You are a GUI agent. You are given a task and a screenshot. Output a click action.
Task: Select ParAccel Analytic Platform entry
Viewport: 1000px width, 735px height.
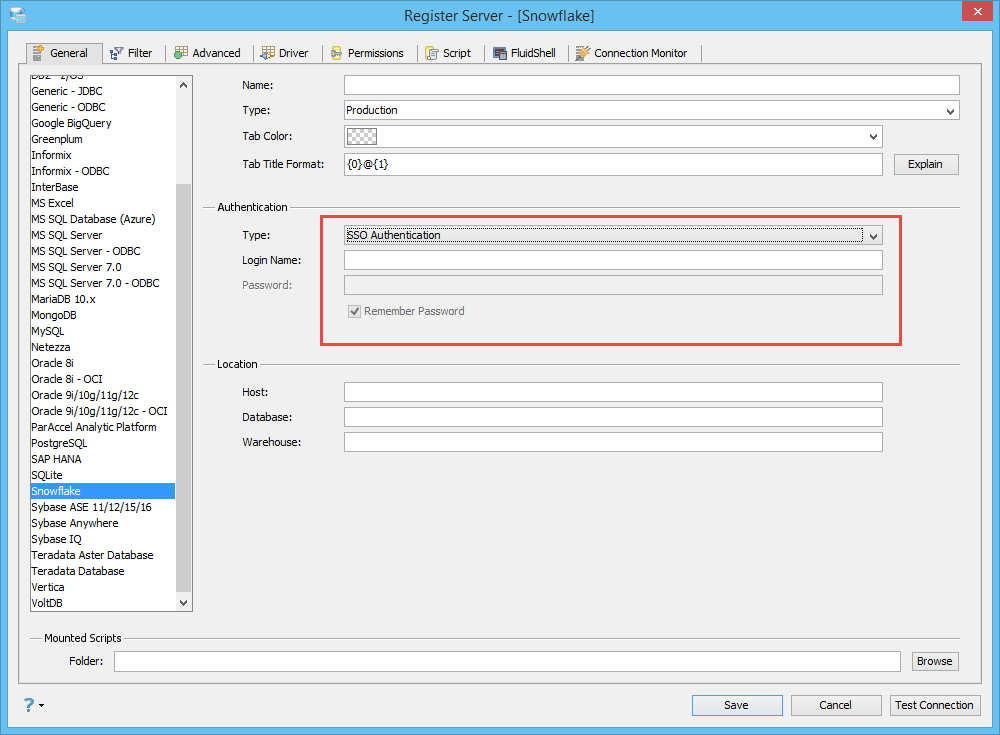coord(103,427)
